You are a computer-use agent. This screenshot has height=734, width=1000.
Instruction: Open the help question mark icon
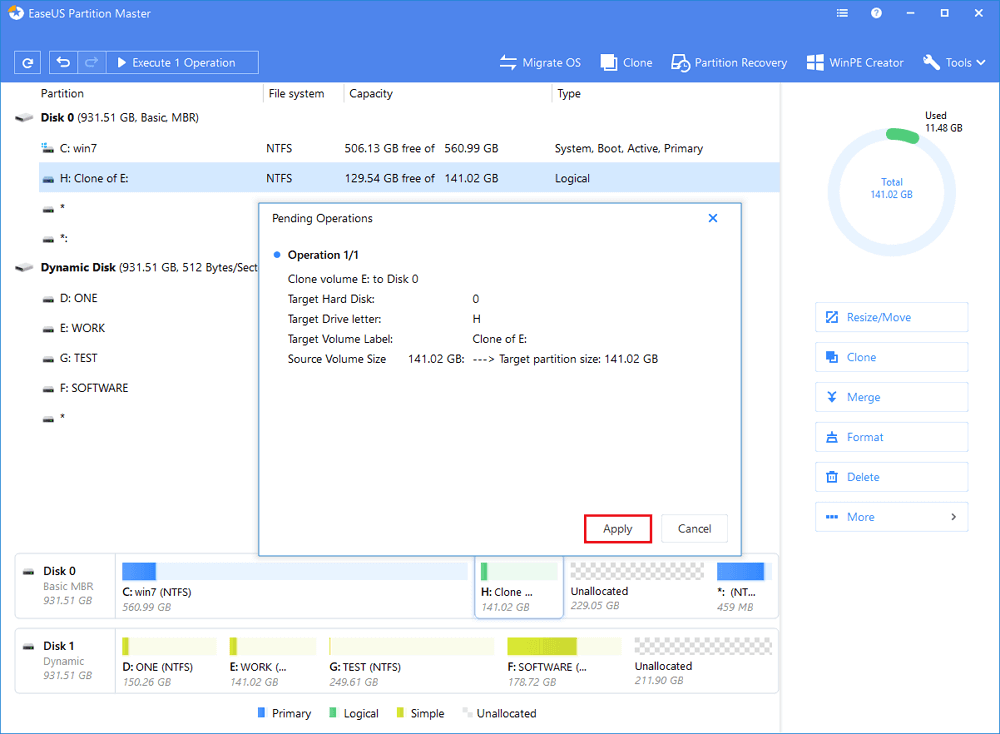coord(876,13)
